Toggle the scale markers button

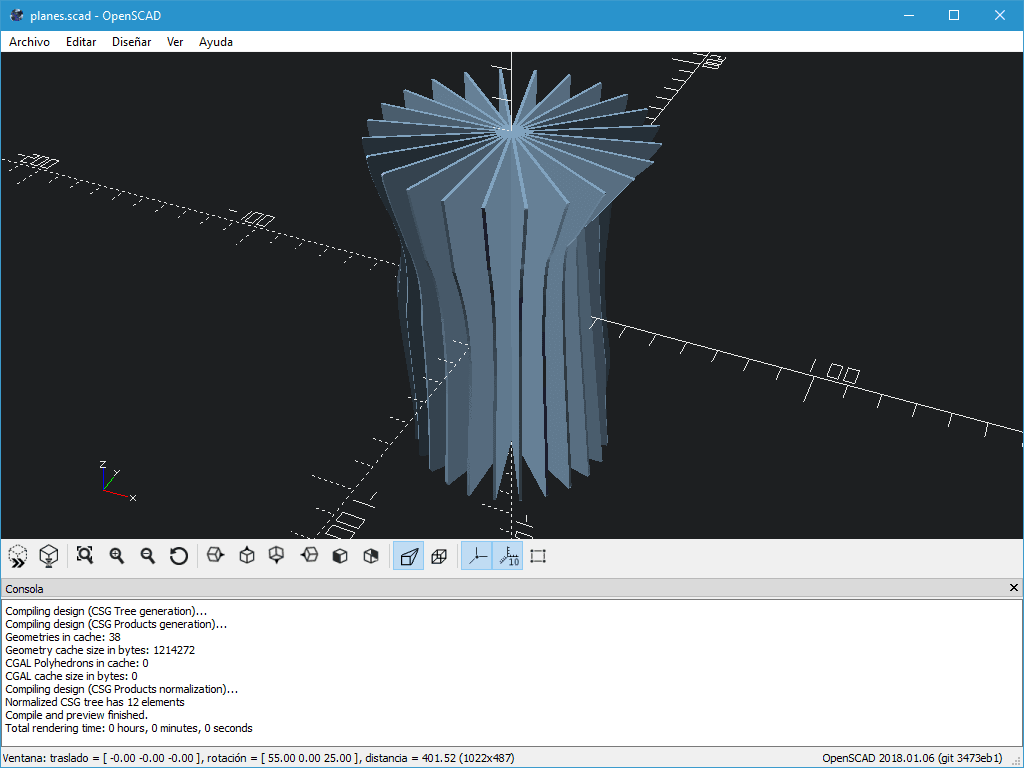(x=508, y=556)
